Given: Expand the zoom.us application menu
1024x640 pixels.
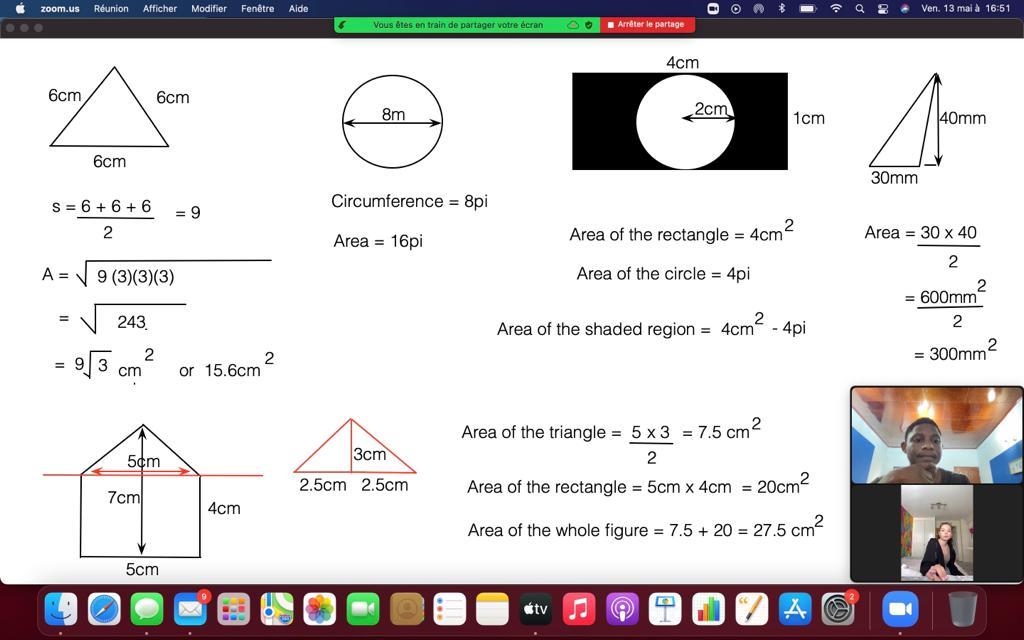Looking at the screenshot, I should click(60, 8).
